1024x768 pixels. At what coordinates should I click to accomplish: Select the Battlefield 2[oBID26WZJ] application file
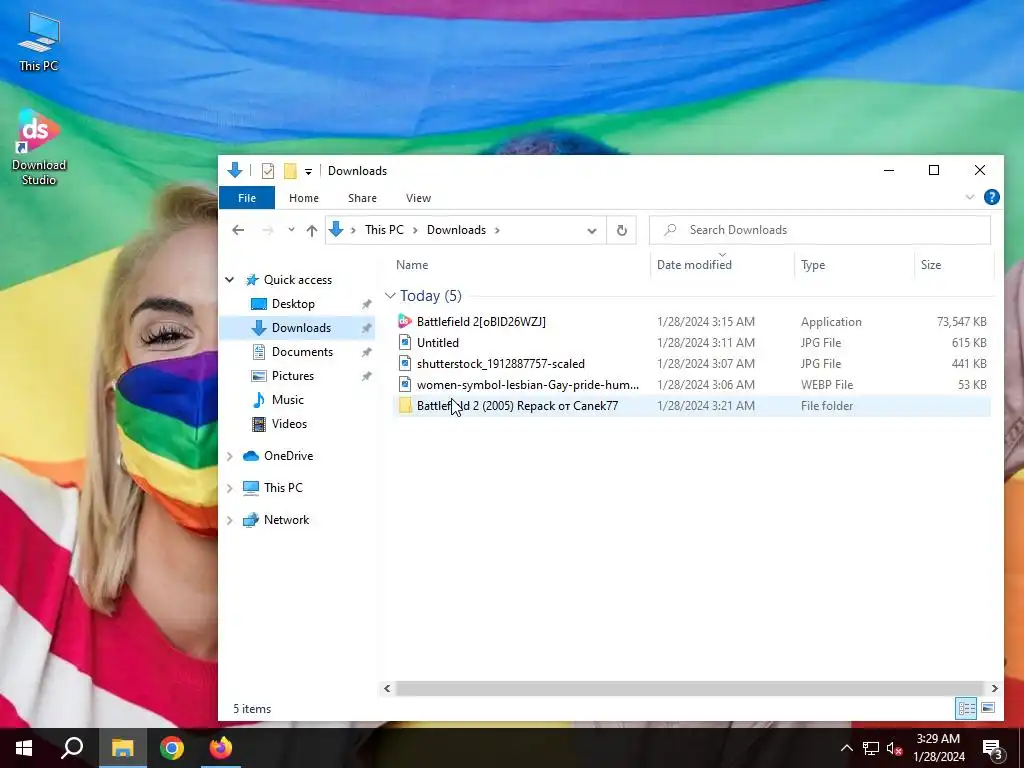point(692,321)
